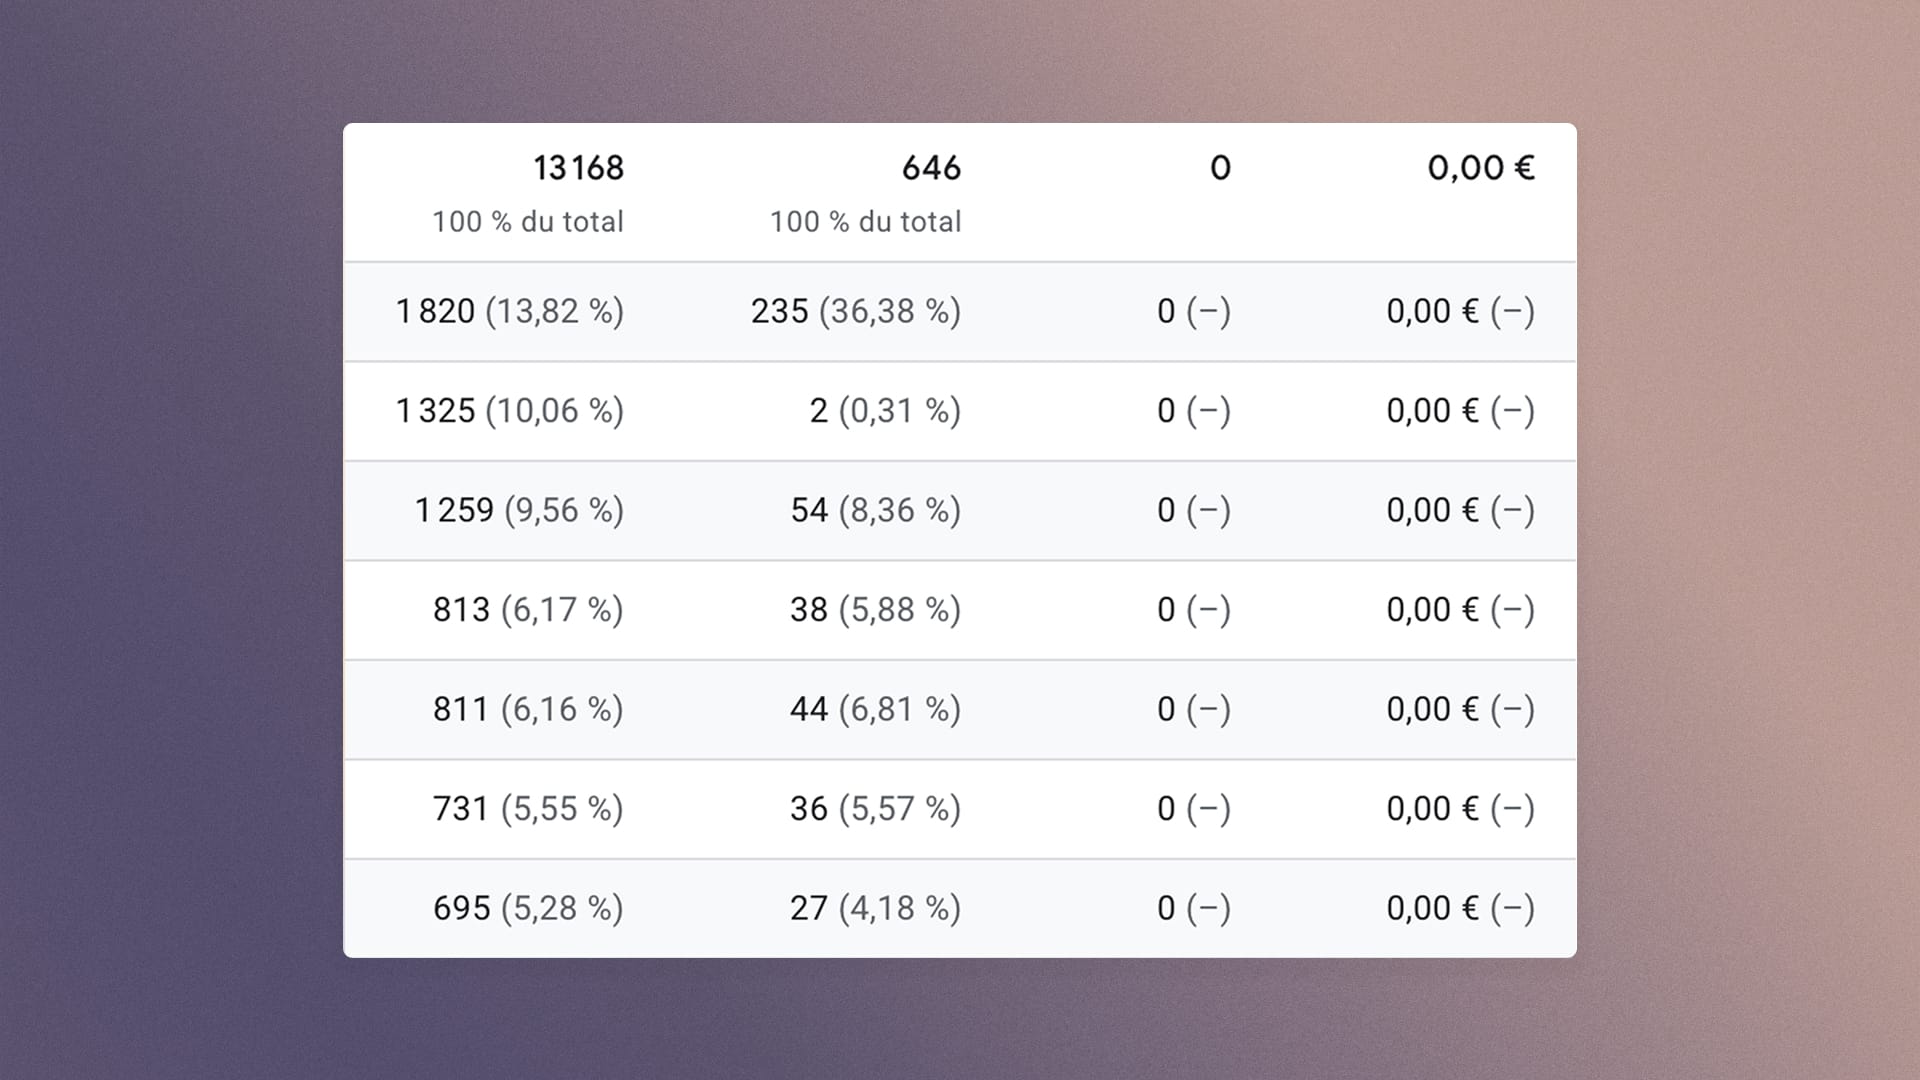Click the header total showing 0
1920x1080 pixels.
[1220, 168]
